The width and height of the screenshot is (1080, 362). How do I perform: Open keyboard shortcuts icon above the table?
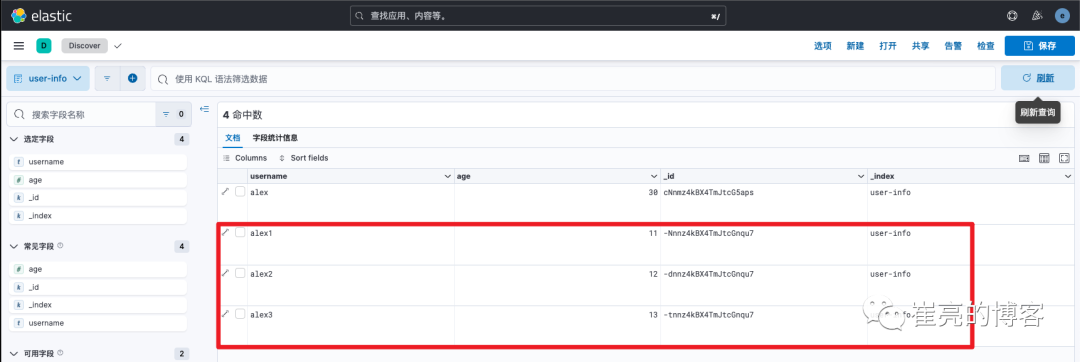pyautogui.click(x=1024, y=158)
